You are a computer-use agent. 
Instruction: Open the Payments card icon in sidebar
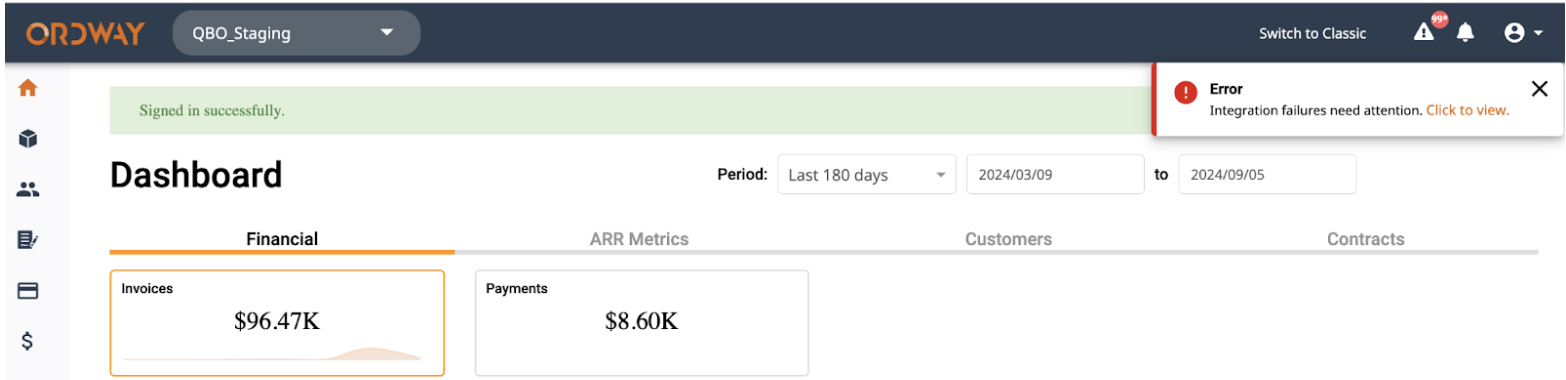pyautogui.click(x=28, y=291)
